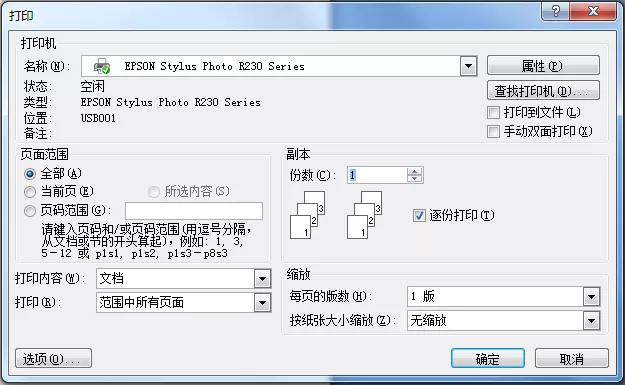The height and width of the screenshot is (385, 625).
Task: Click the 份数 copies field
Action: click(377, 175)
